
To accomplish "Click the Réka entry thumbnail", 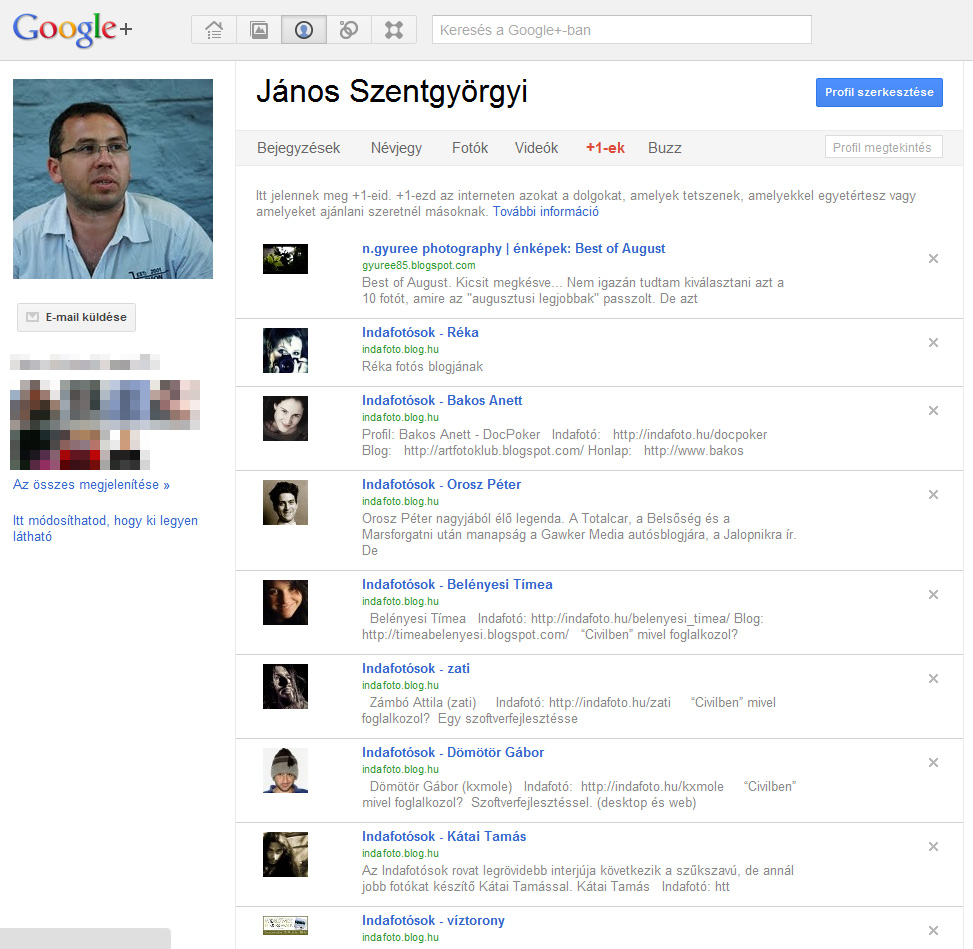I will pos(285,351).
